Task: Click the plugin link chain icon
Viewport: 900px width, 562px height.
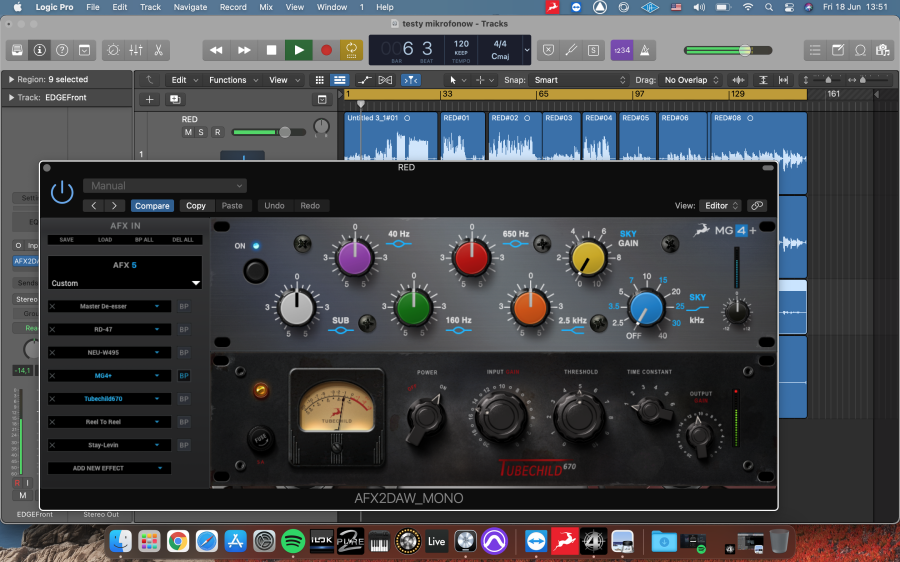Action: (x=757, y=206)
